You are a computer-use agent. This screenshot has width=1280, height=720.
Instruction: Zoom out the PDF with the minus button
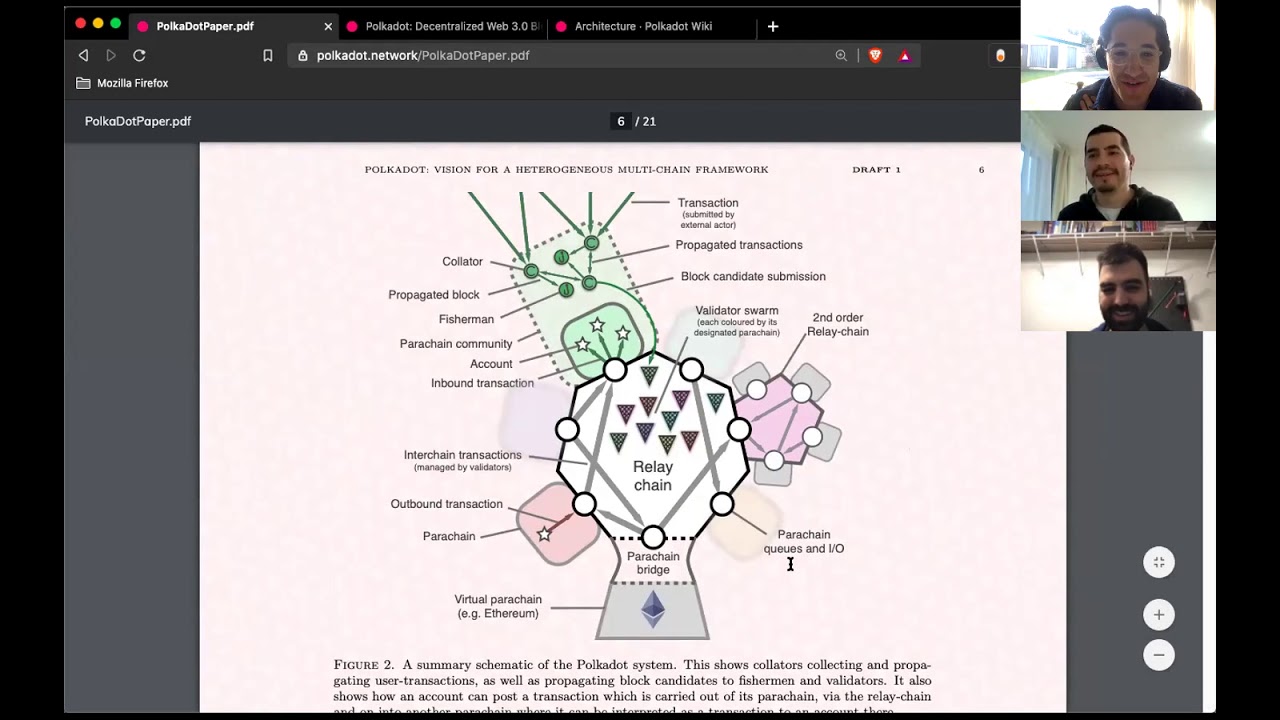coord(1158,655)
